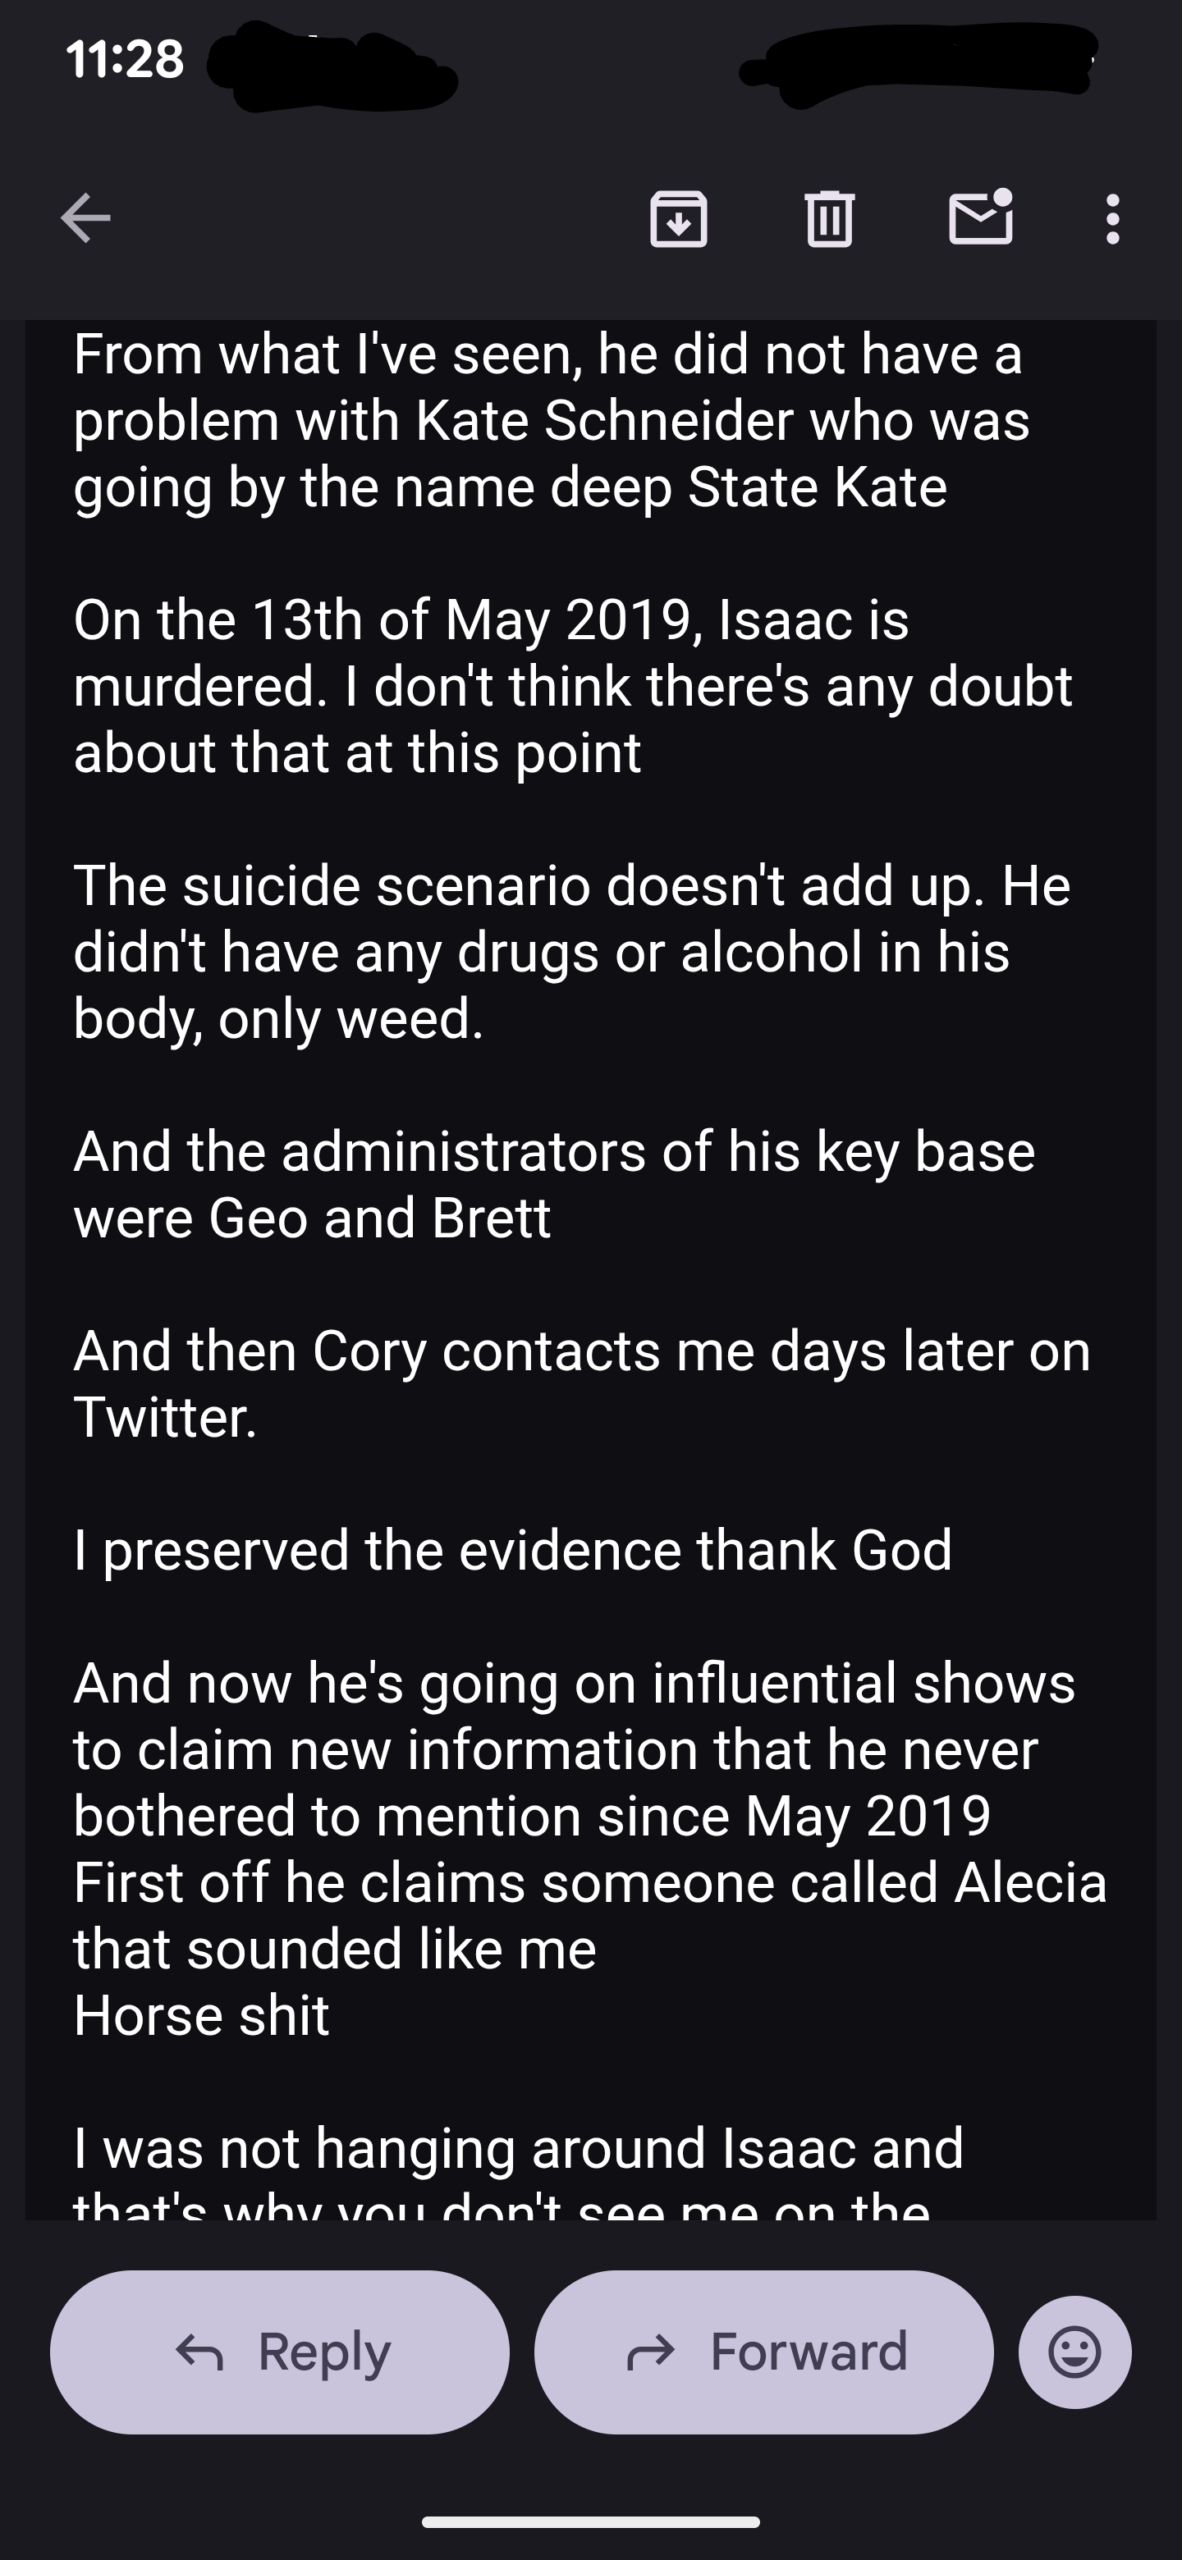Tap the Forward button
Image resolution: width=1182 pixels, height=2560 pixels.
pyautogui.click(x=764, y=2352)
